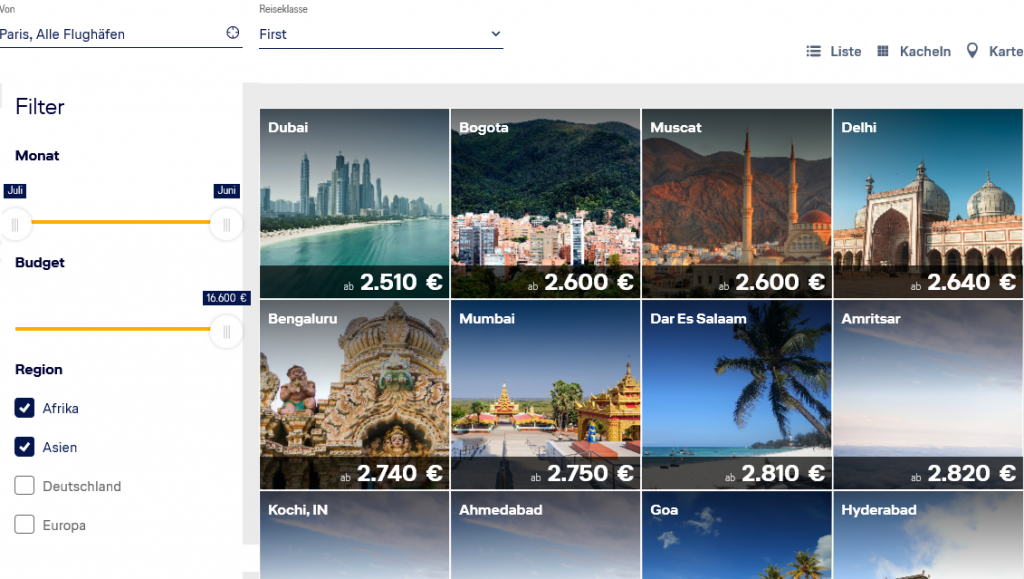Click the 2.740 € price on Bengaluru
1024x579 pixels.
pos(400,473)
